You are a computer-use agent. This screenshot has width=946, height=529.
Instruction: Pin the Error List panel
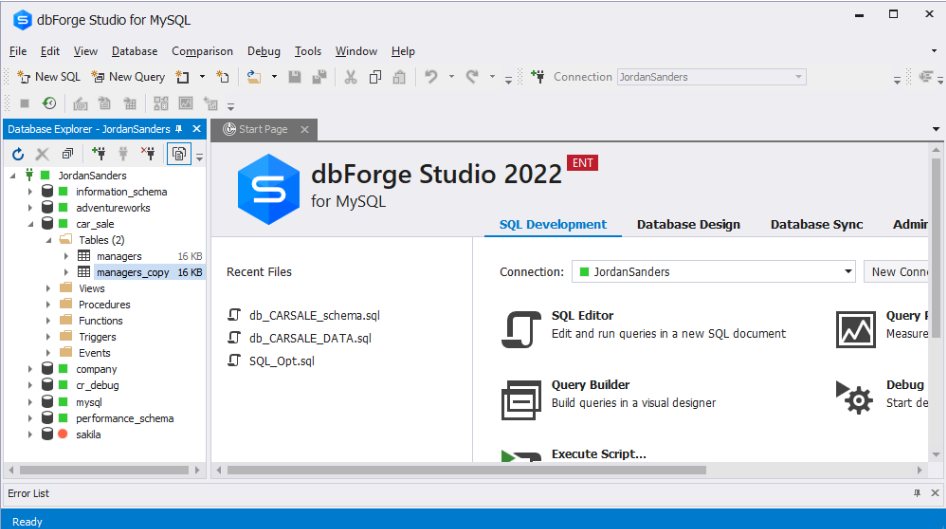(x=917, y=493)
